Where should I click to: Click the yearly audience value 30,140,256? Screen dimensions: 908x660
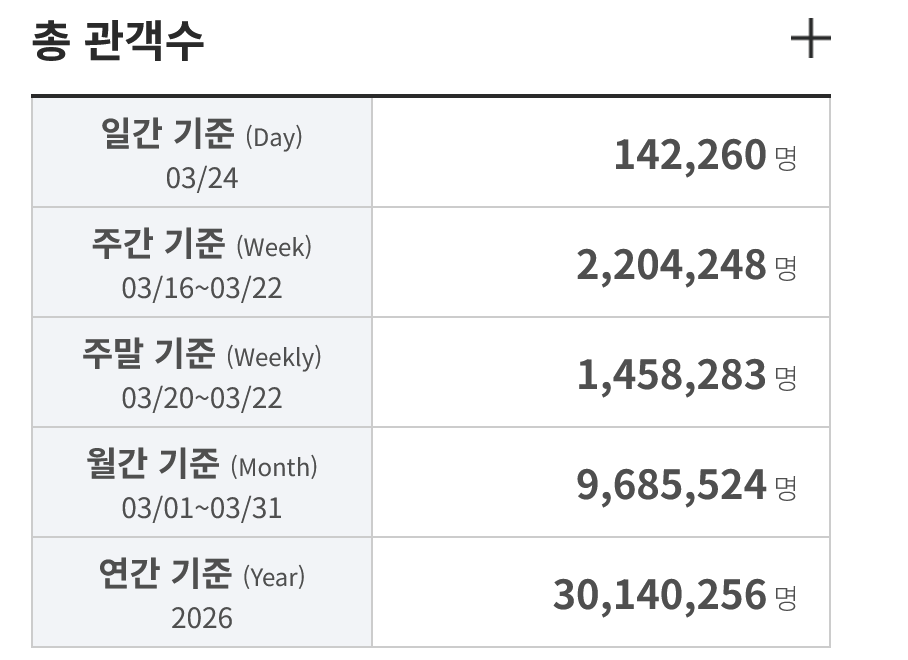coord(659,596)
